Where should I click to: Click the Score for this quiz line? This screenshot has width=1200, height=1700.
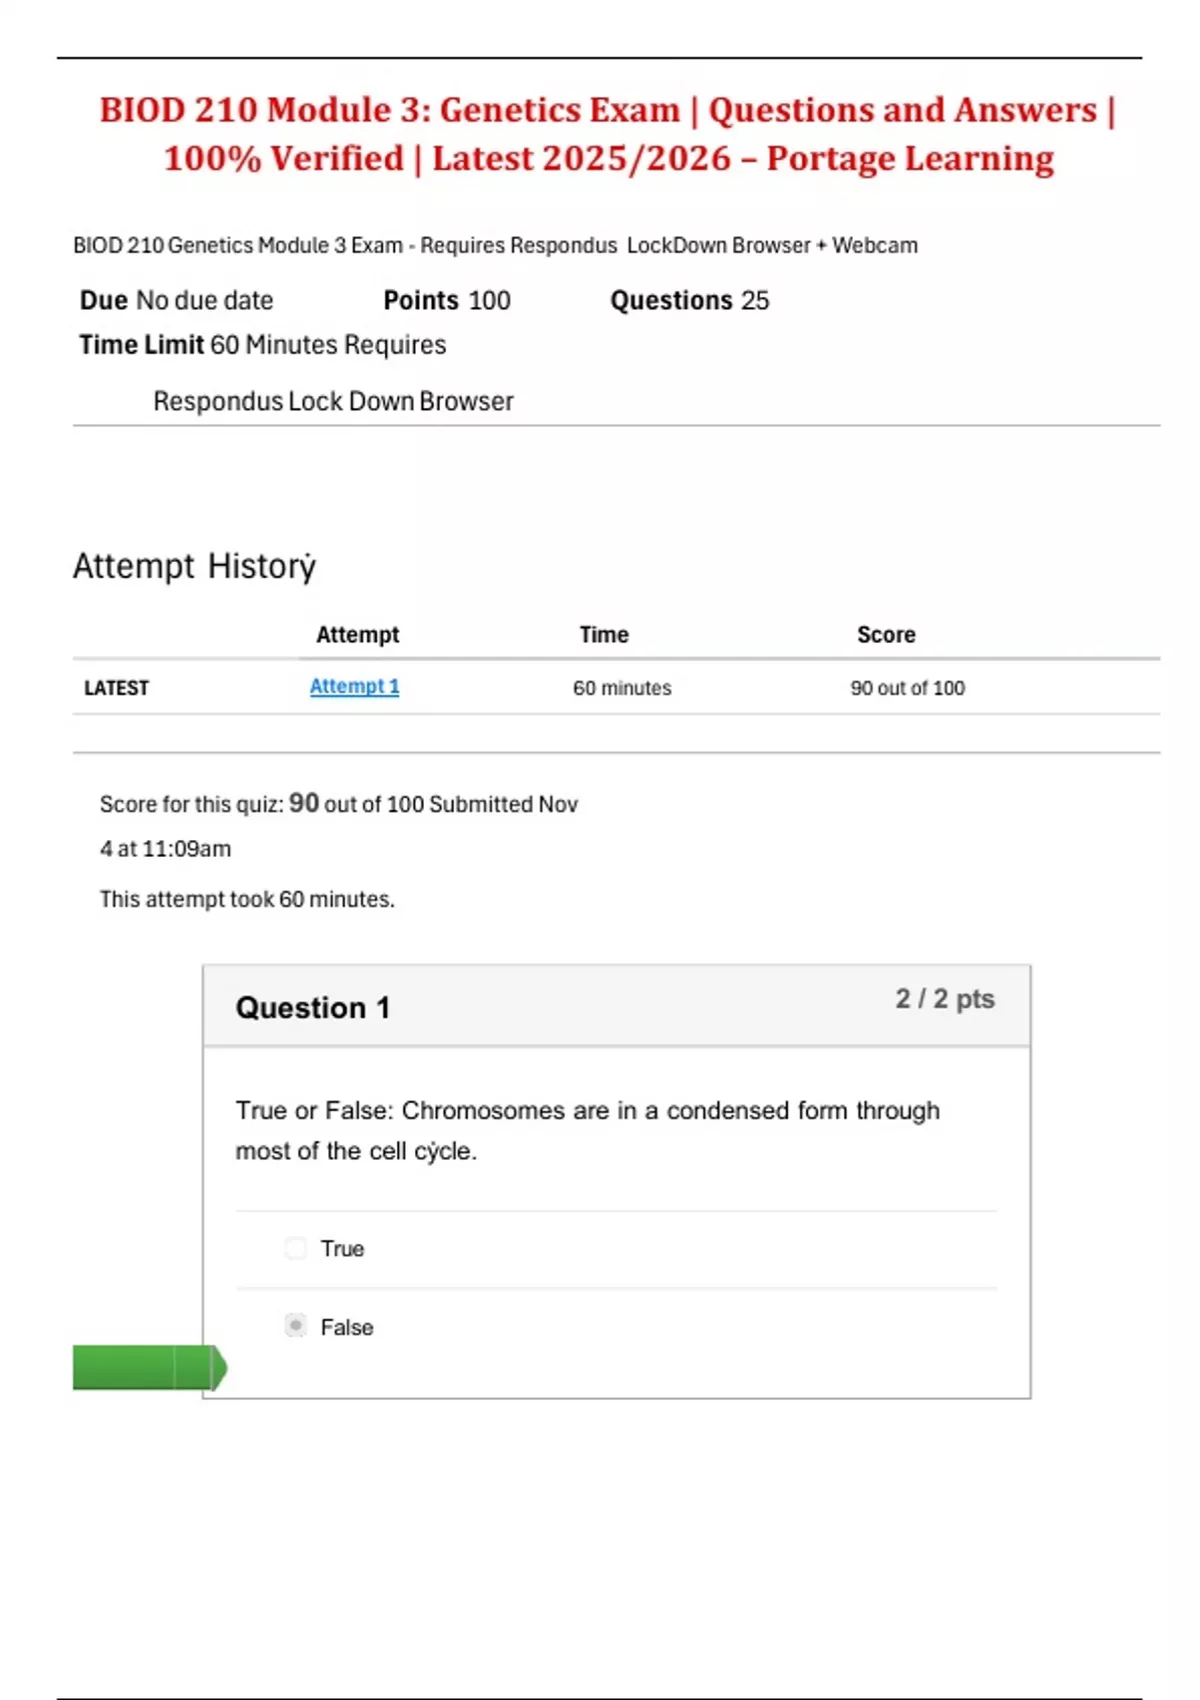click(x=338, y=804)
